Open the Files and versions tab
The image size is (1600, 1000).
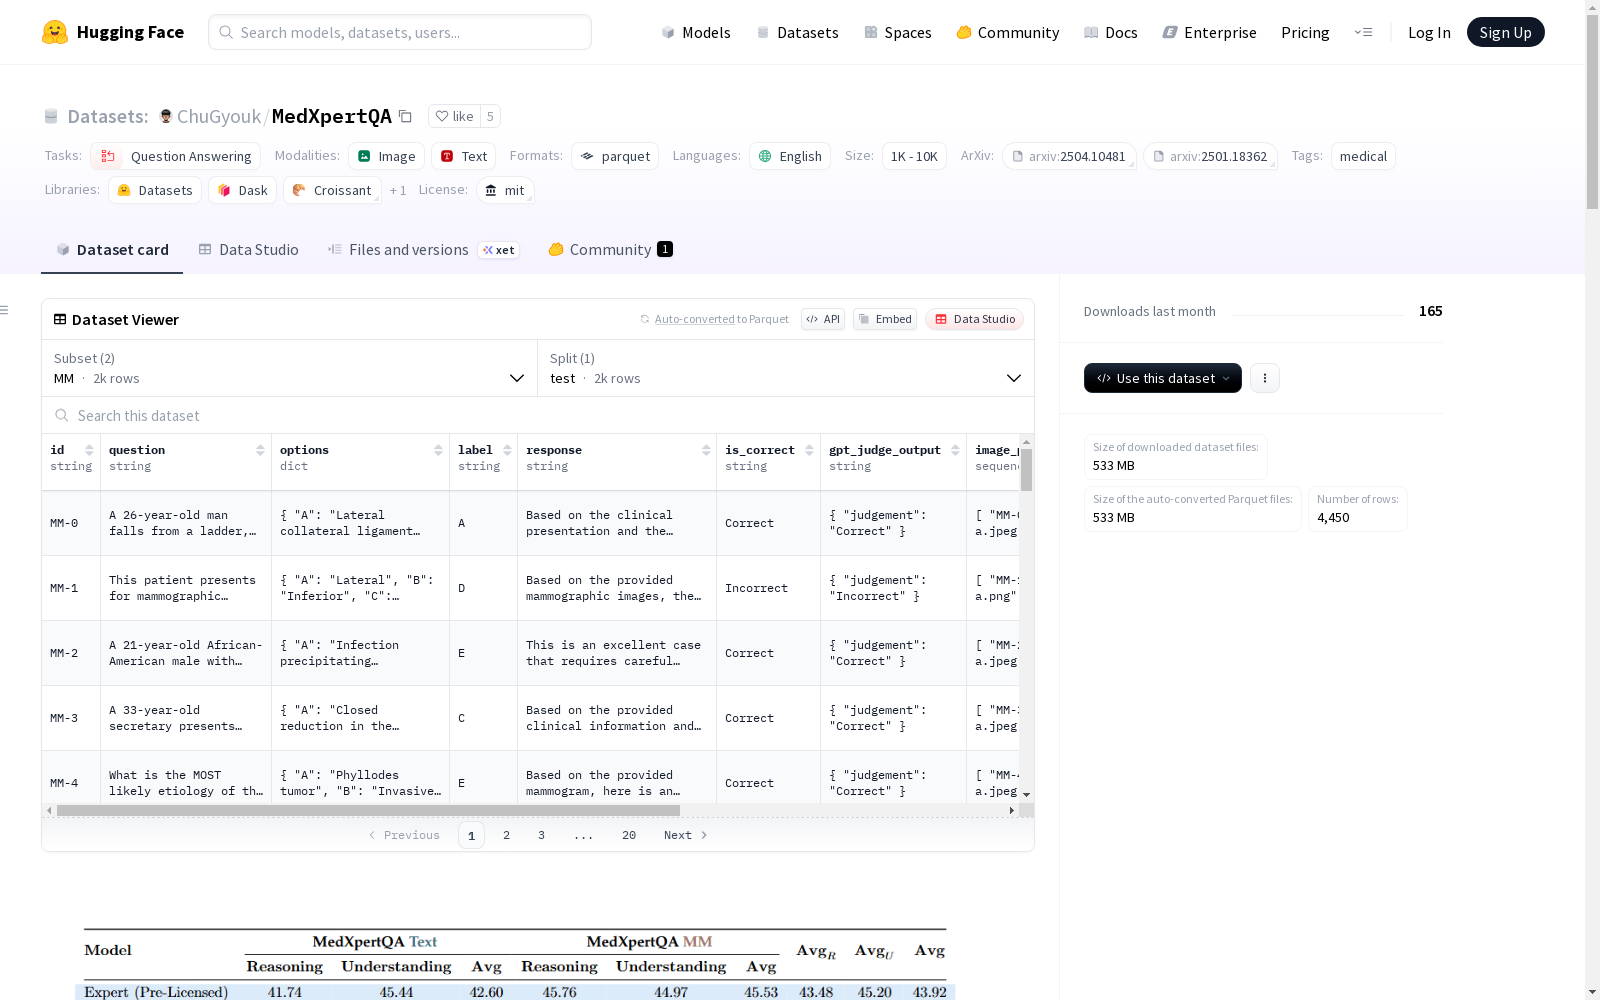pos(423,250)
